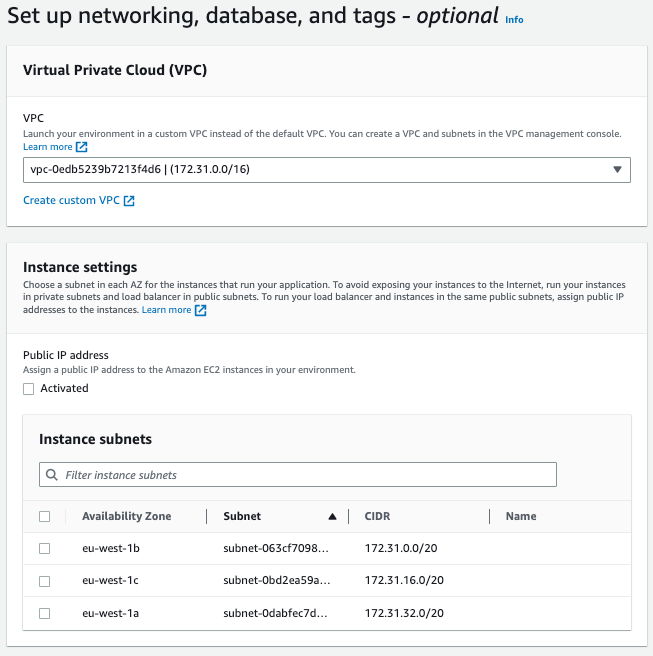Viewport: 653px width, 656px height.
Task: Enable the Public IP address Activated checkbox
Action: pyautogui.click(x=29, y=389)
